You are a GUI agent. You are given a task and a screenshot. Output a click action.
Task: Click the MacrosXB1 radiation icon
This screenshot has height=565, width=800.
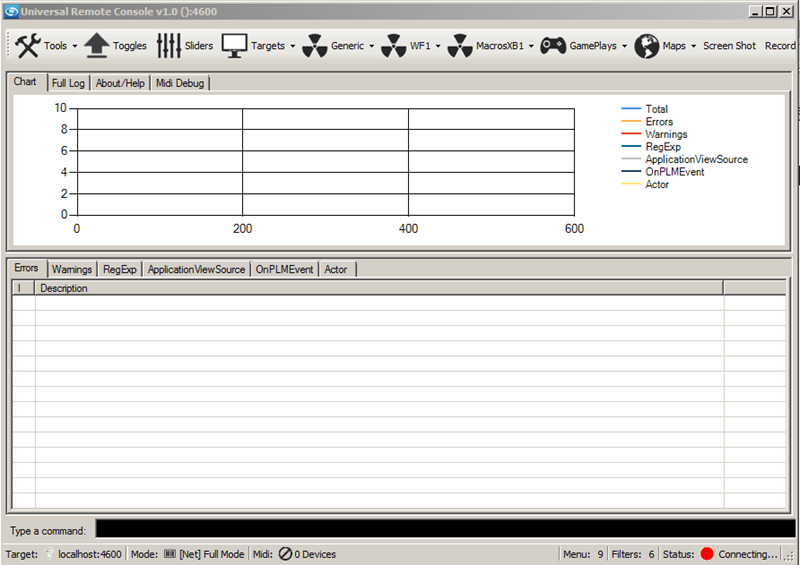[x=460, y=45]
